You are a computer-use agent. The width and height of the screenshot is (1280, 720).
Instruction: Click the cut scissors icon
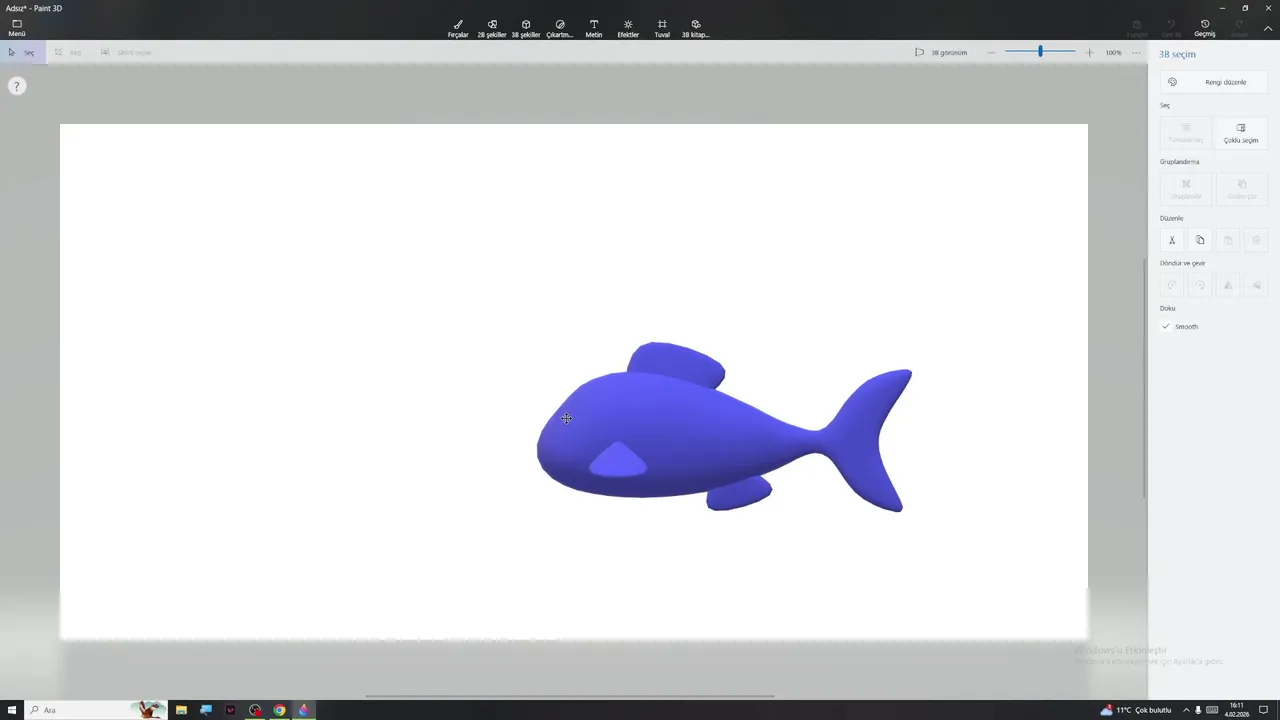1172,240
